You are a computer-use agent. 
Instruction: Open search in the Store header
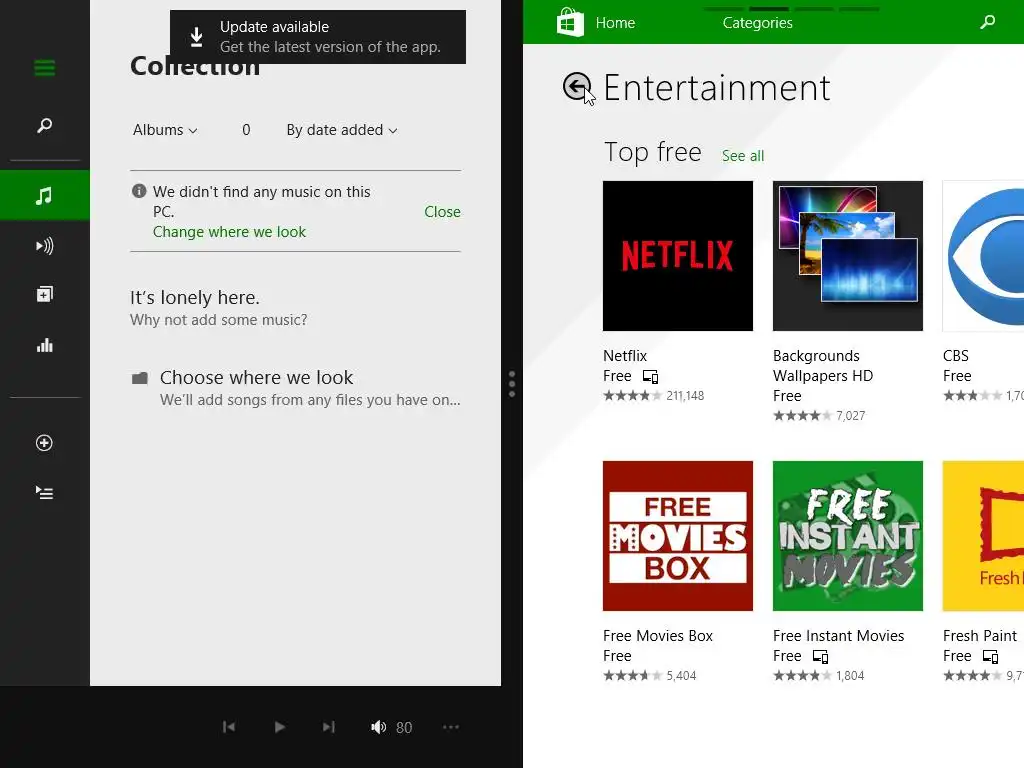tap(988, 22)
